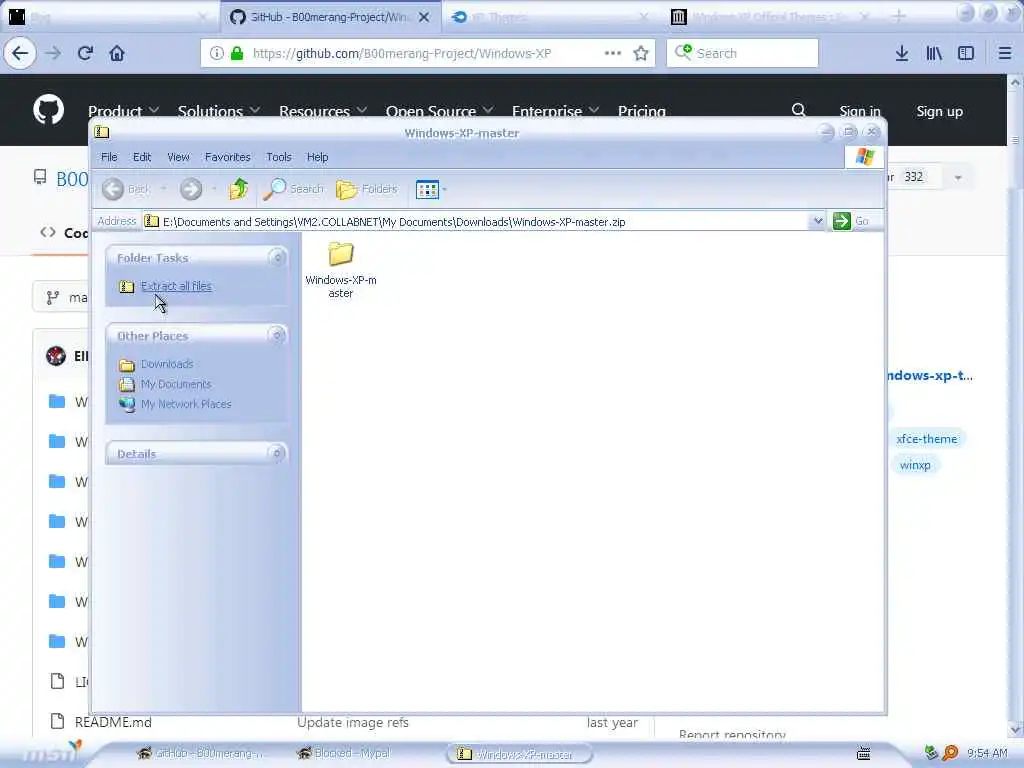Open Explorer Search pane
The width and height of the screenshot is (1024, 768).
click(293, 189)
